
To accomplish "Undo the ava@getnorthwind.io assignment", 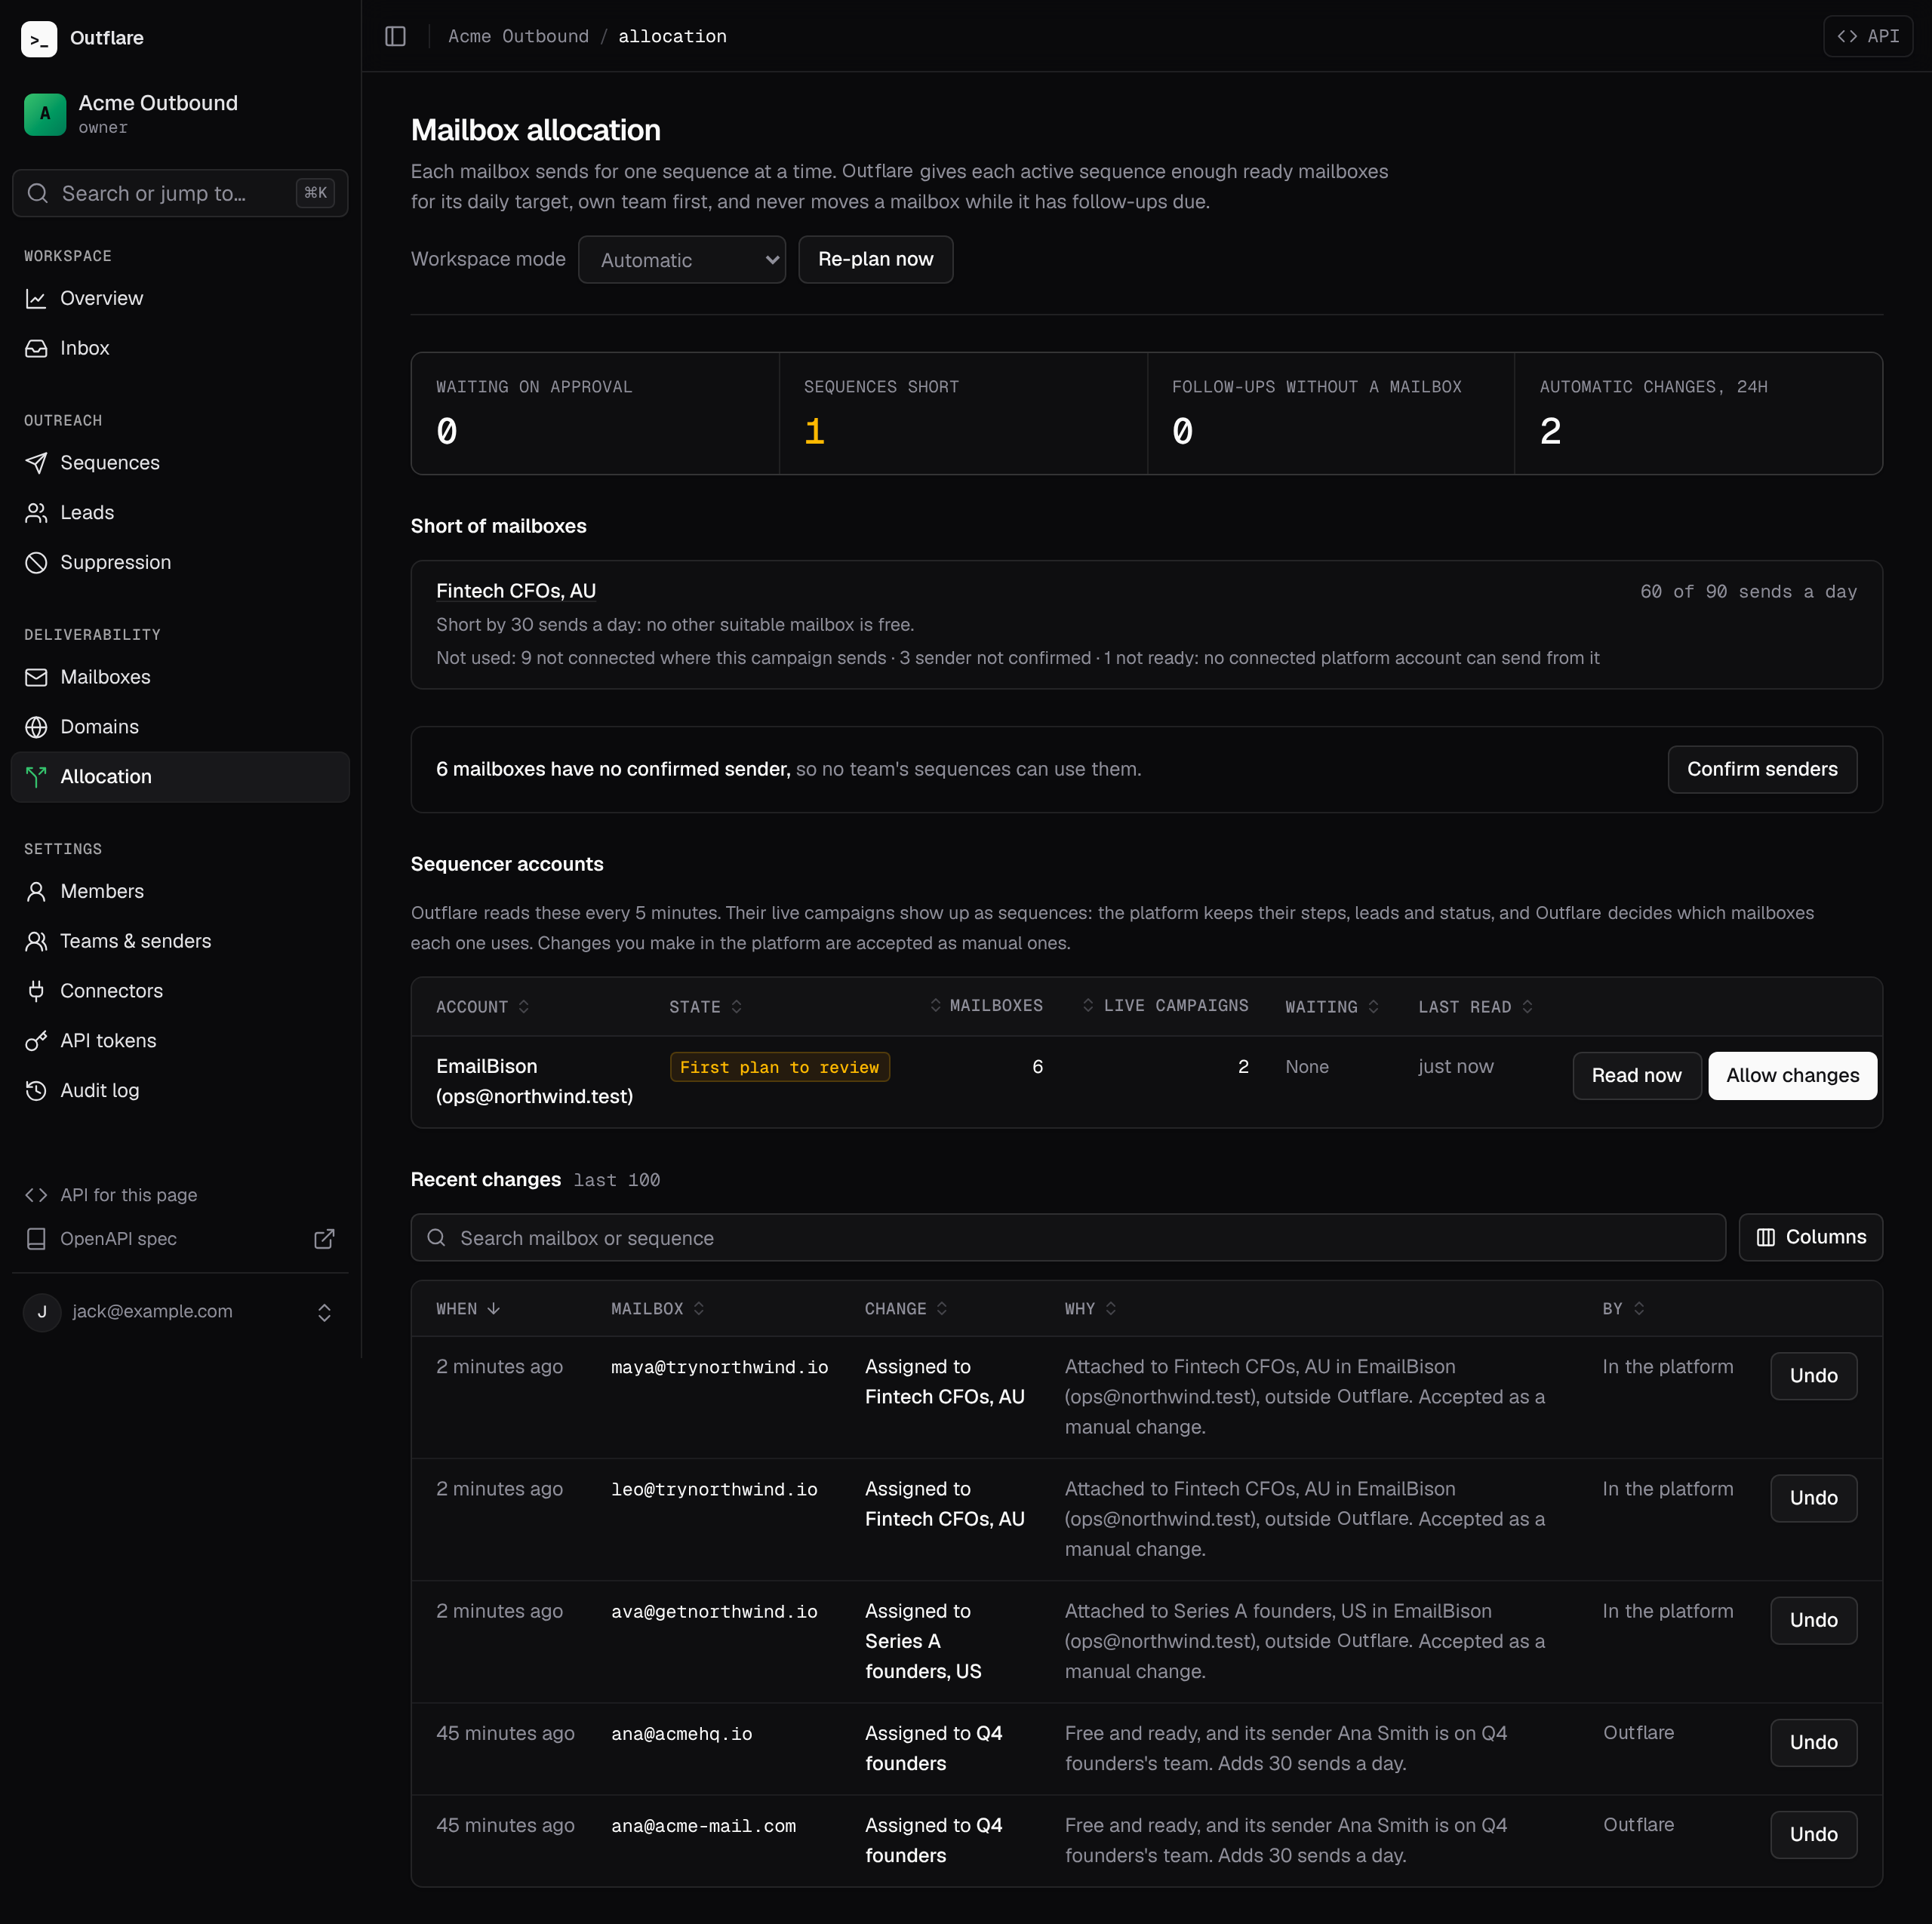I will click(1813, 1621).
